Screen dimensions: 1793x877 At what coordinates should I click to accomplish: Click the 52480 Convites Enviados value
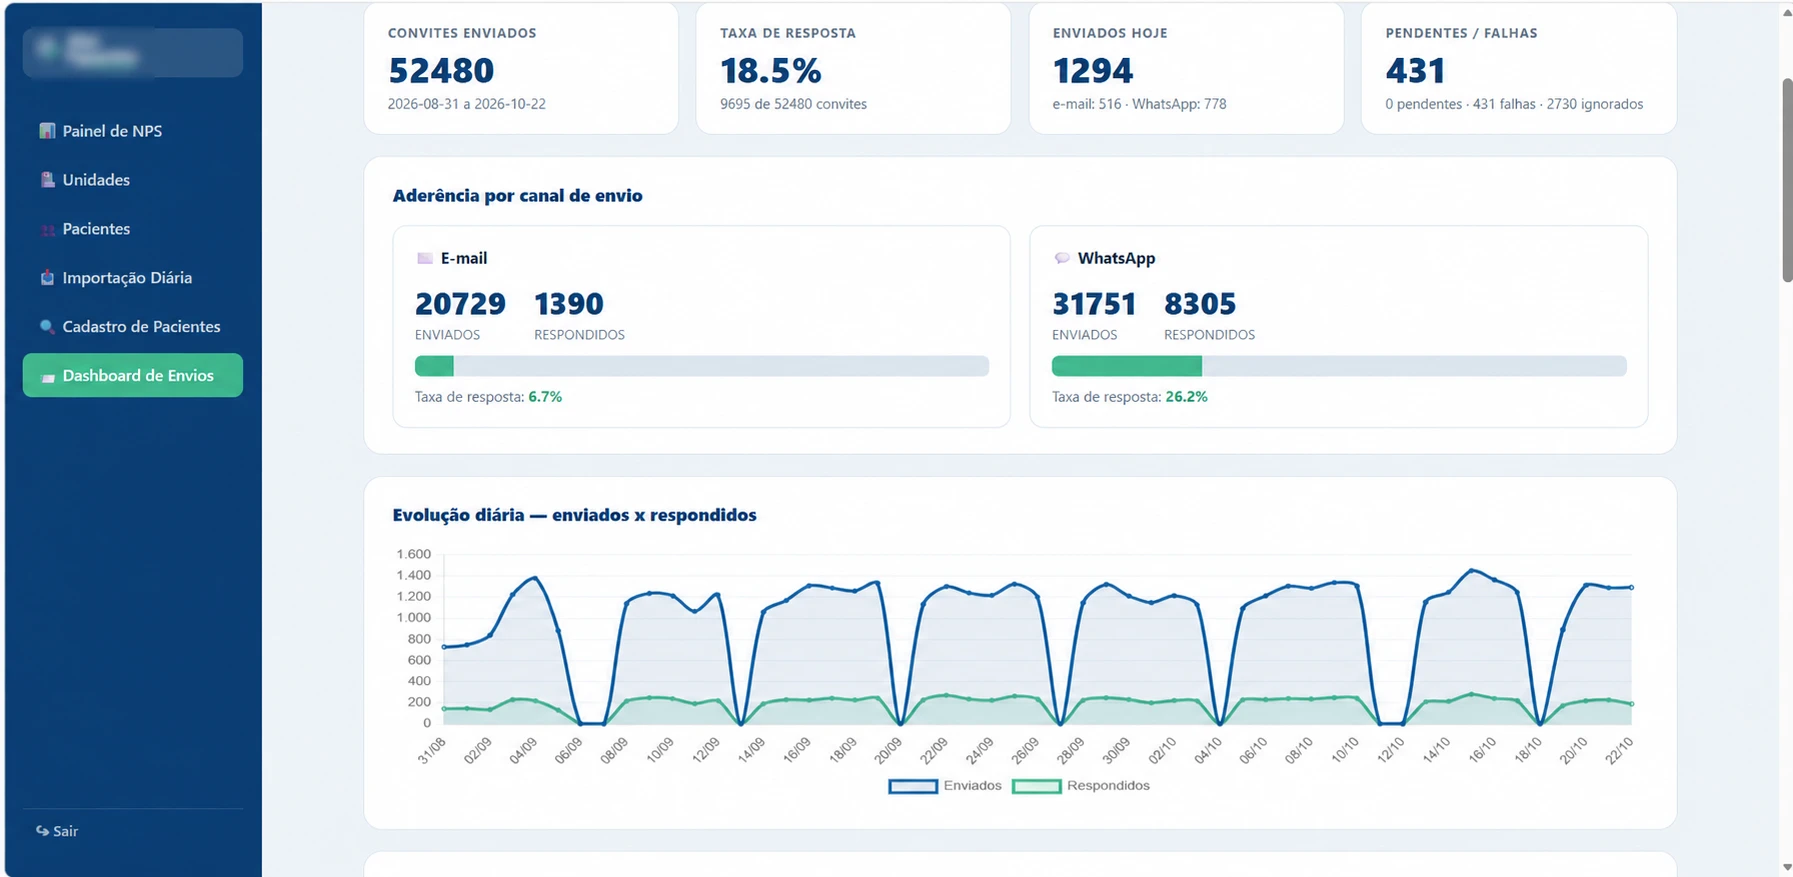coord(441,71)
